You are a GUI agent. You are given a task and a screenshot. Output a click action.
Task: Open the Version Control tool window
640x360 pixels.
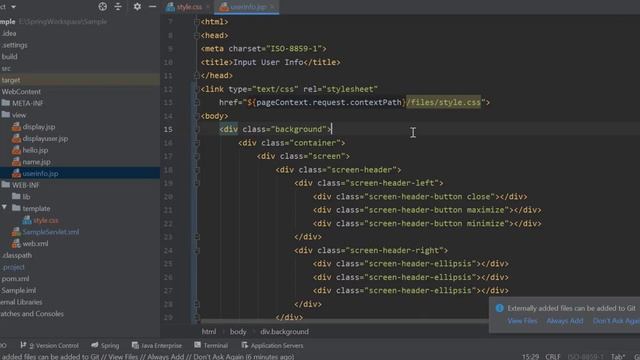pos(49,346)
